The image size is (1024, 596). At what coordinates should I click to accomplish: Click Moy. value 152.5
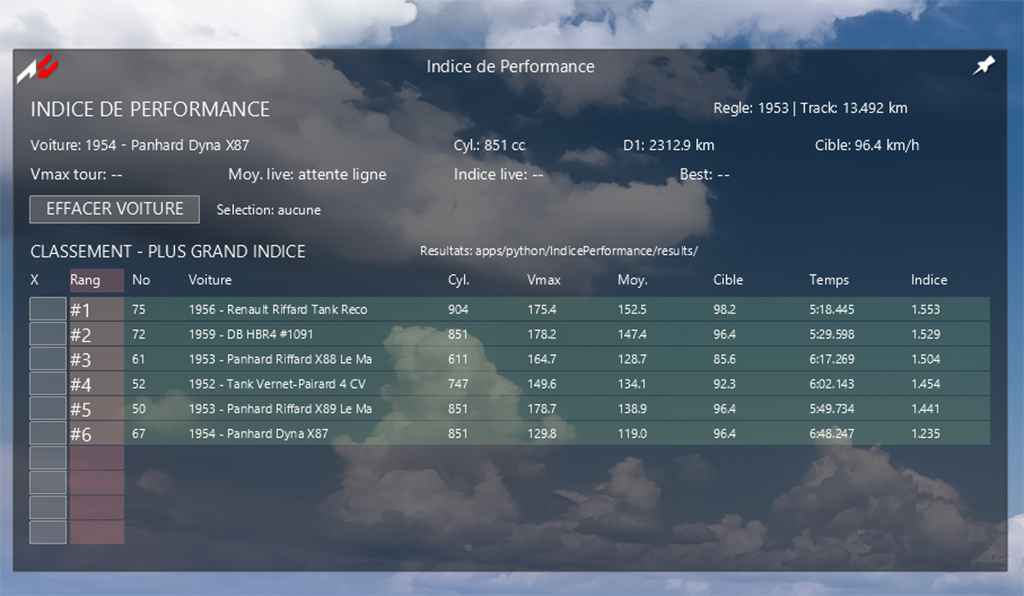coord(632,309)
